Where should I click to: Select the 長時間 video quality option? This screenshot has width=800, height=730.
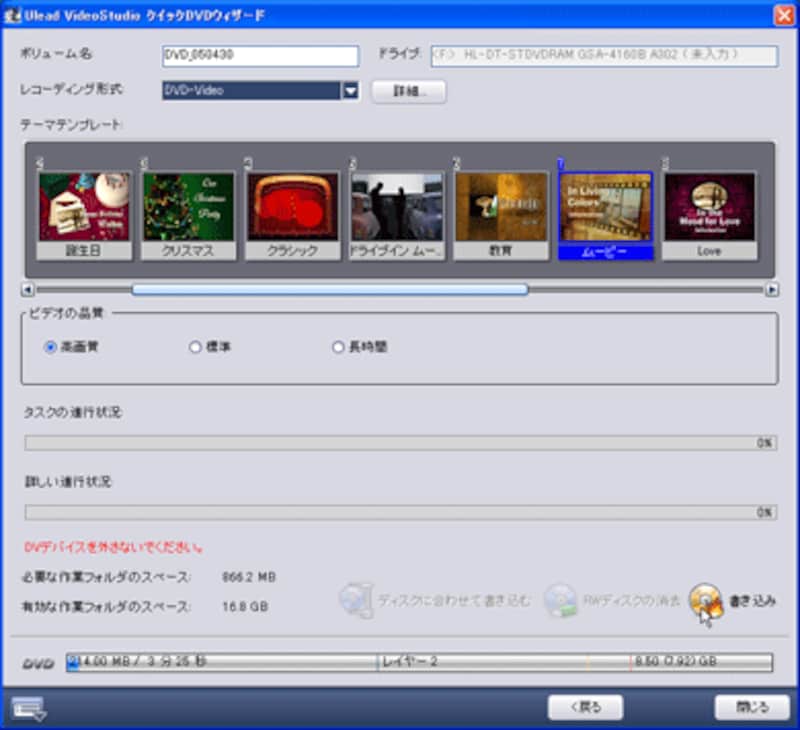click(338, 347)
